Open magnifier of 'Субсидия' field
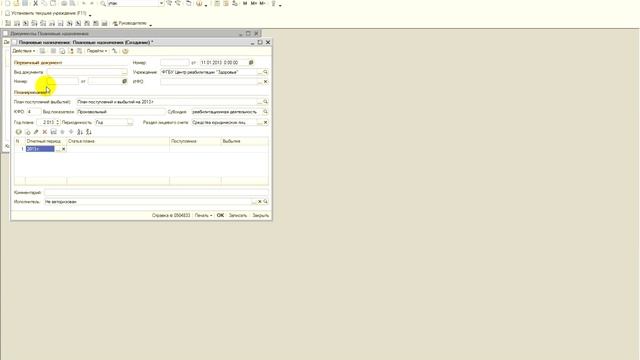 (x=265, y=111)
